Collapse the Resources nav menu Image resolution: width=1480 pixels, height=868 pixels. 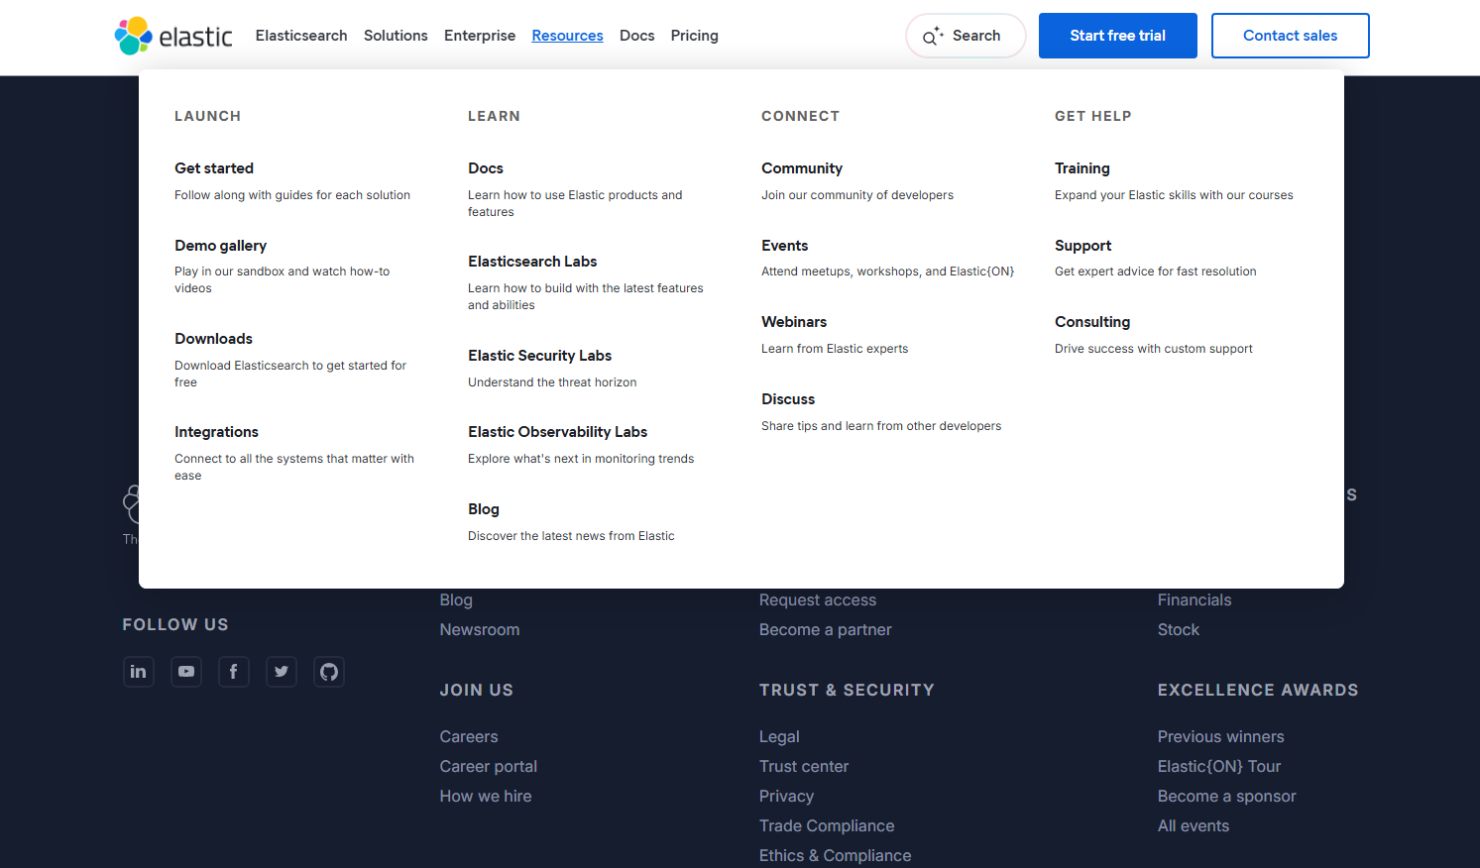tap(567, 36)
